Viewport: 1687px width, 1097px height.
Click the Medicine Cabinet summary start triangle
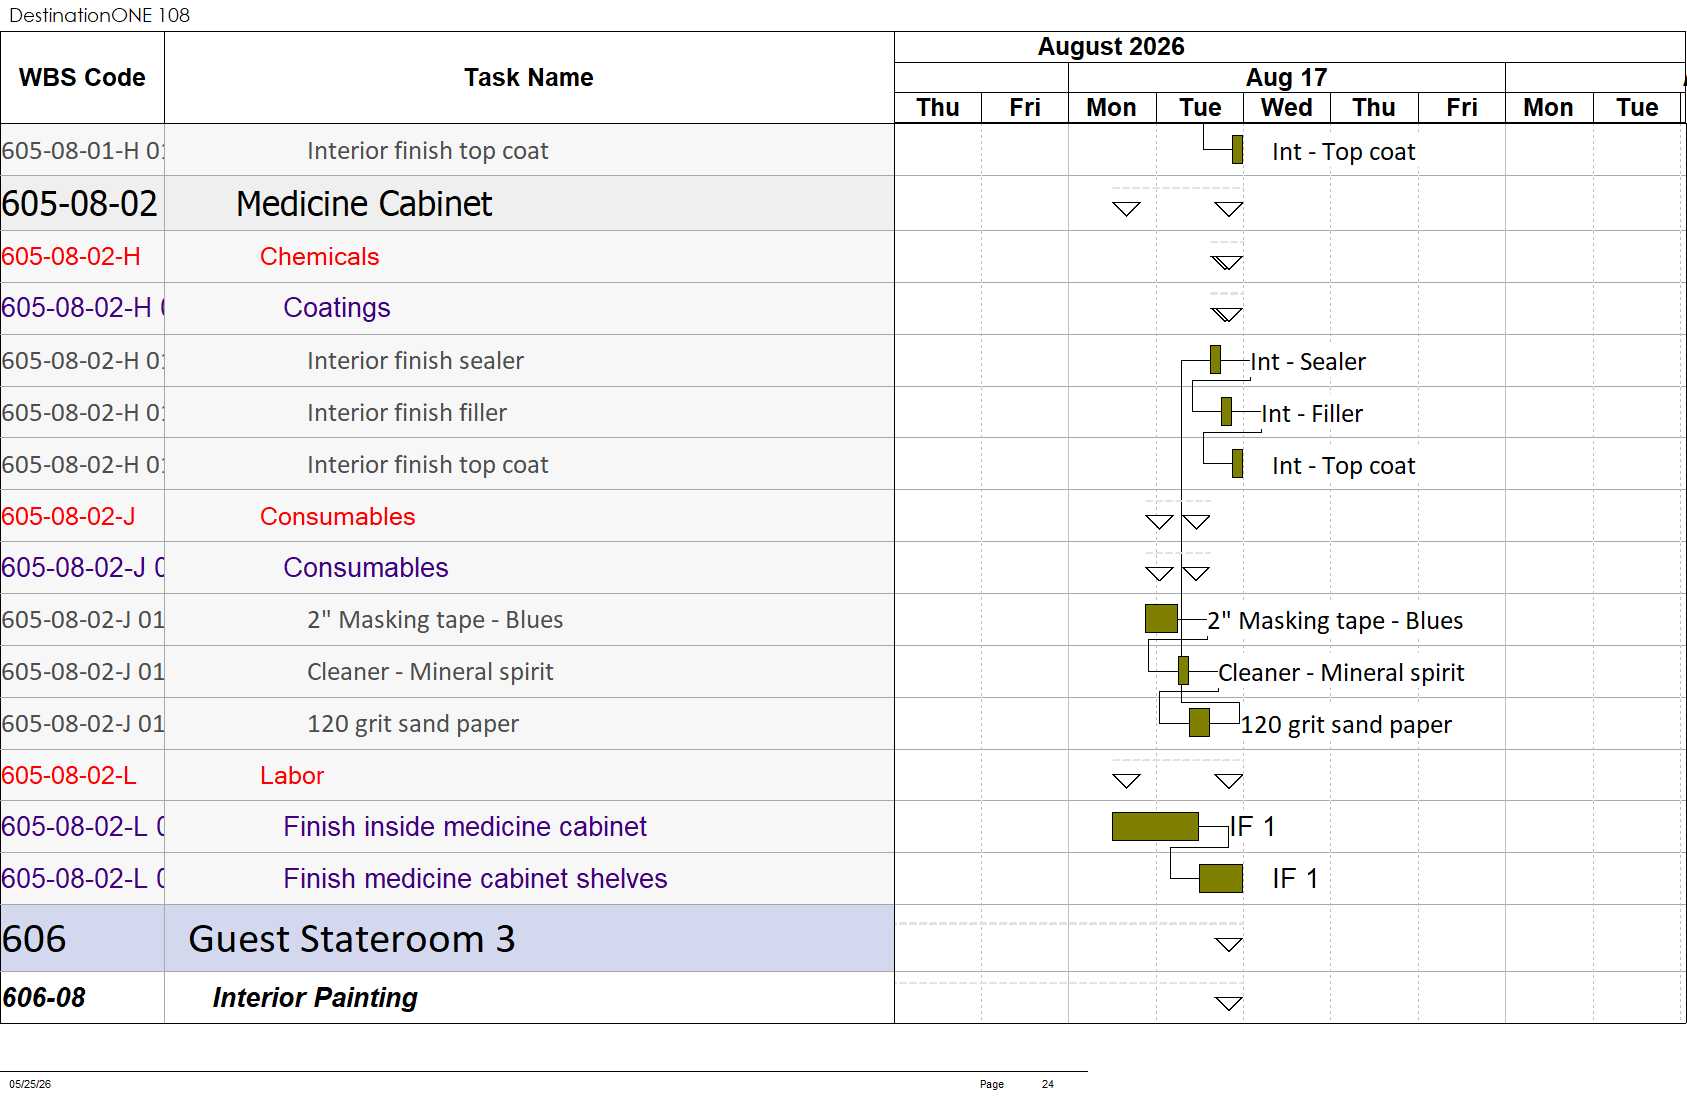coord(1126,209)
